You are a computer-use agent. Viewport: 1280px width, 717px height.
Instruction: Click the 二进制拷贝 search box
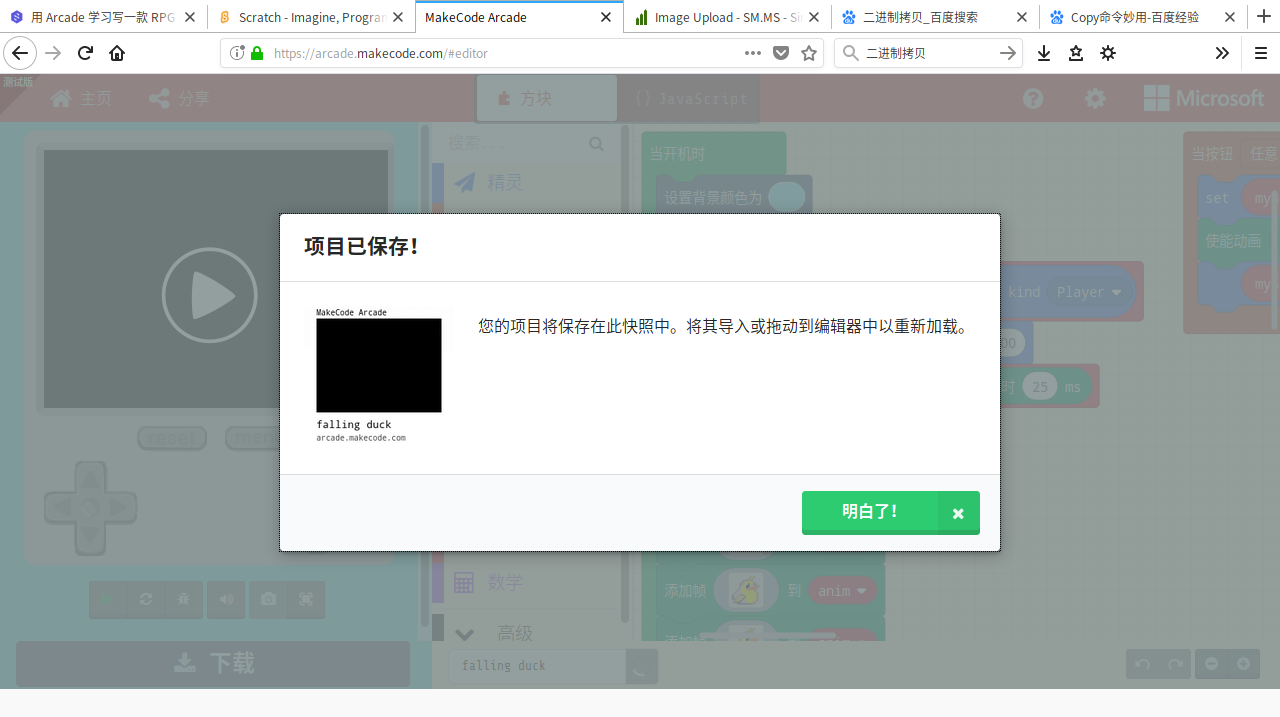coord(928,53)
